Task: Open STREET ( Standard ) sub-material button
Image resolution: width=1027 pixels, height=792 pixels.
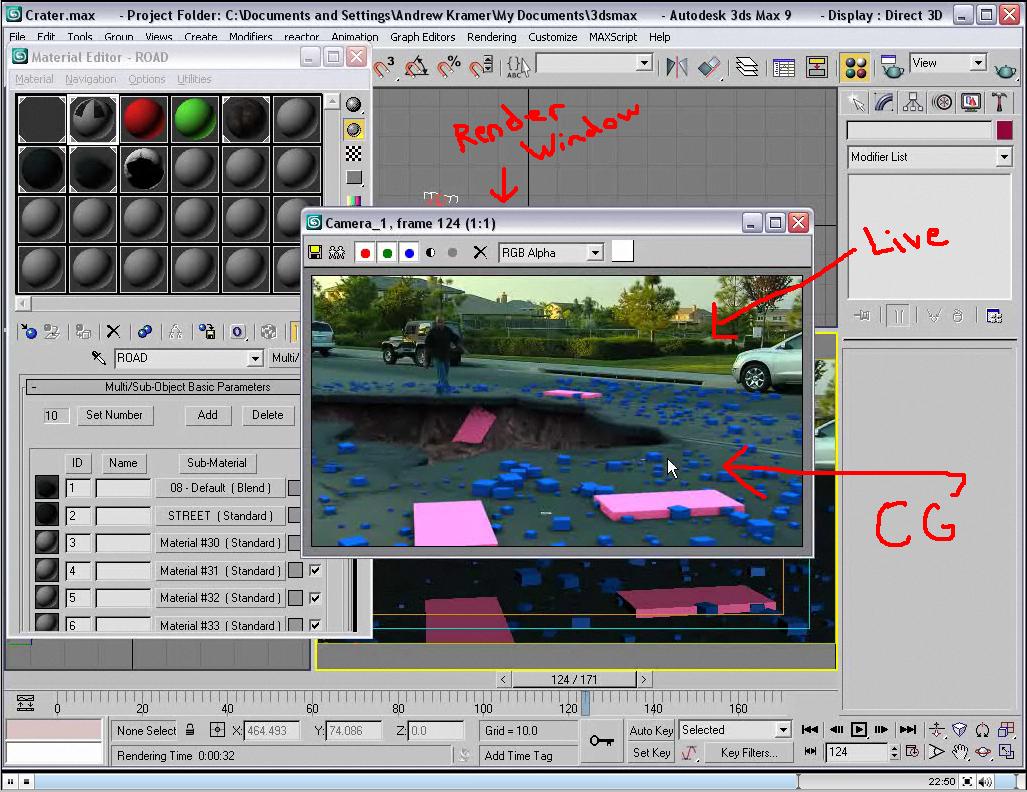Action: click(x=221, y=516)
